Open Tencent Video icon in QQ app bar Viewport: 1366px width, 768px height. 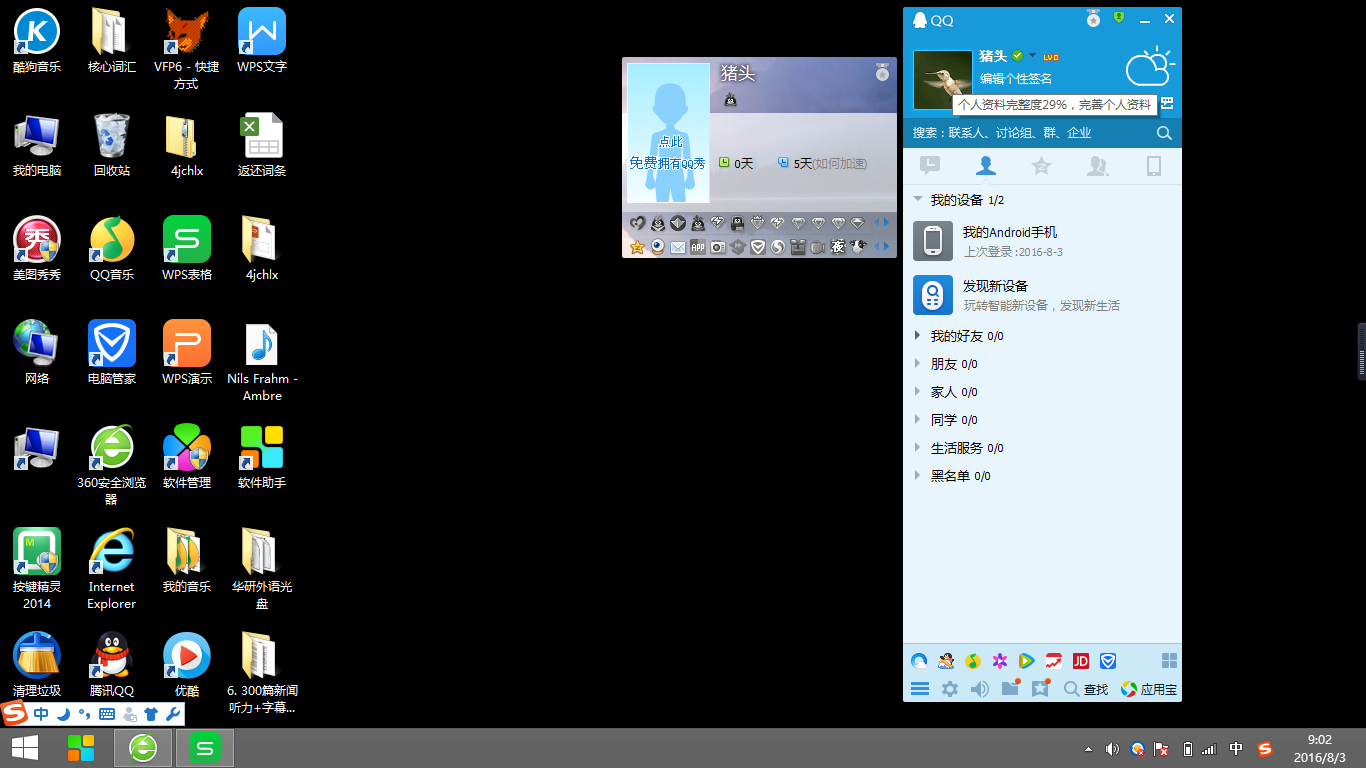pos(1026,661)
